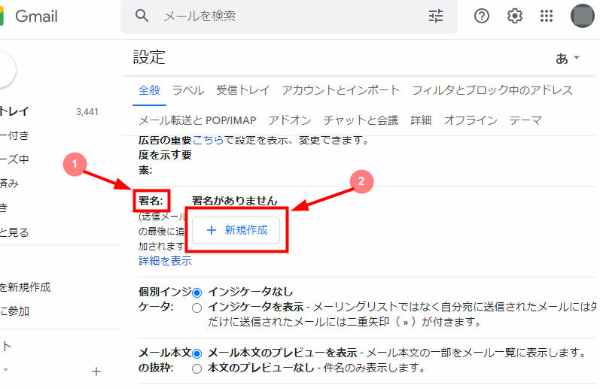Click sidebar item ending に参加
This screenshot has height=388, width=600.
coord(15,311)
